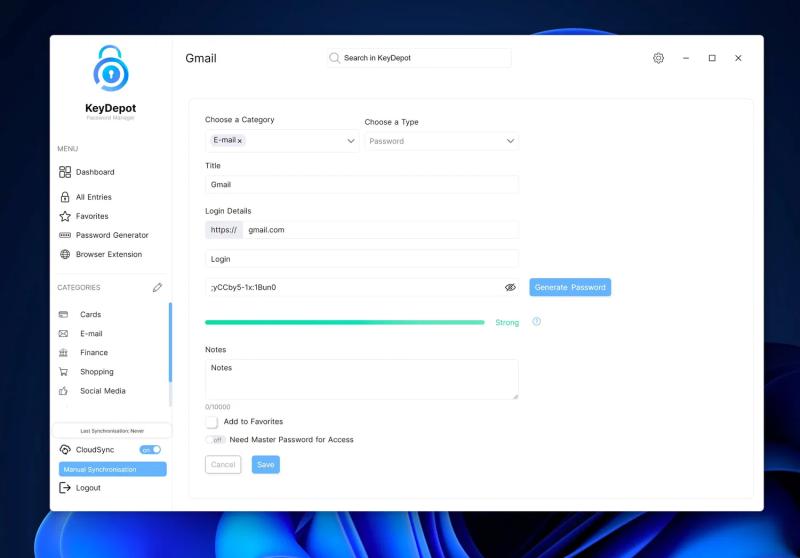The image size is (800, 558).
Task: Turn off the CloudSync switch
Action: [151, 449]
